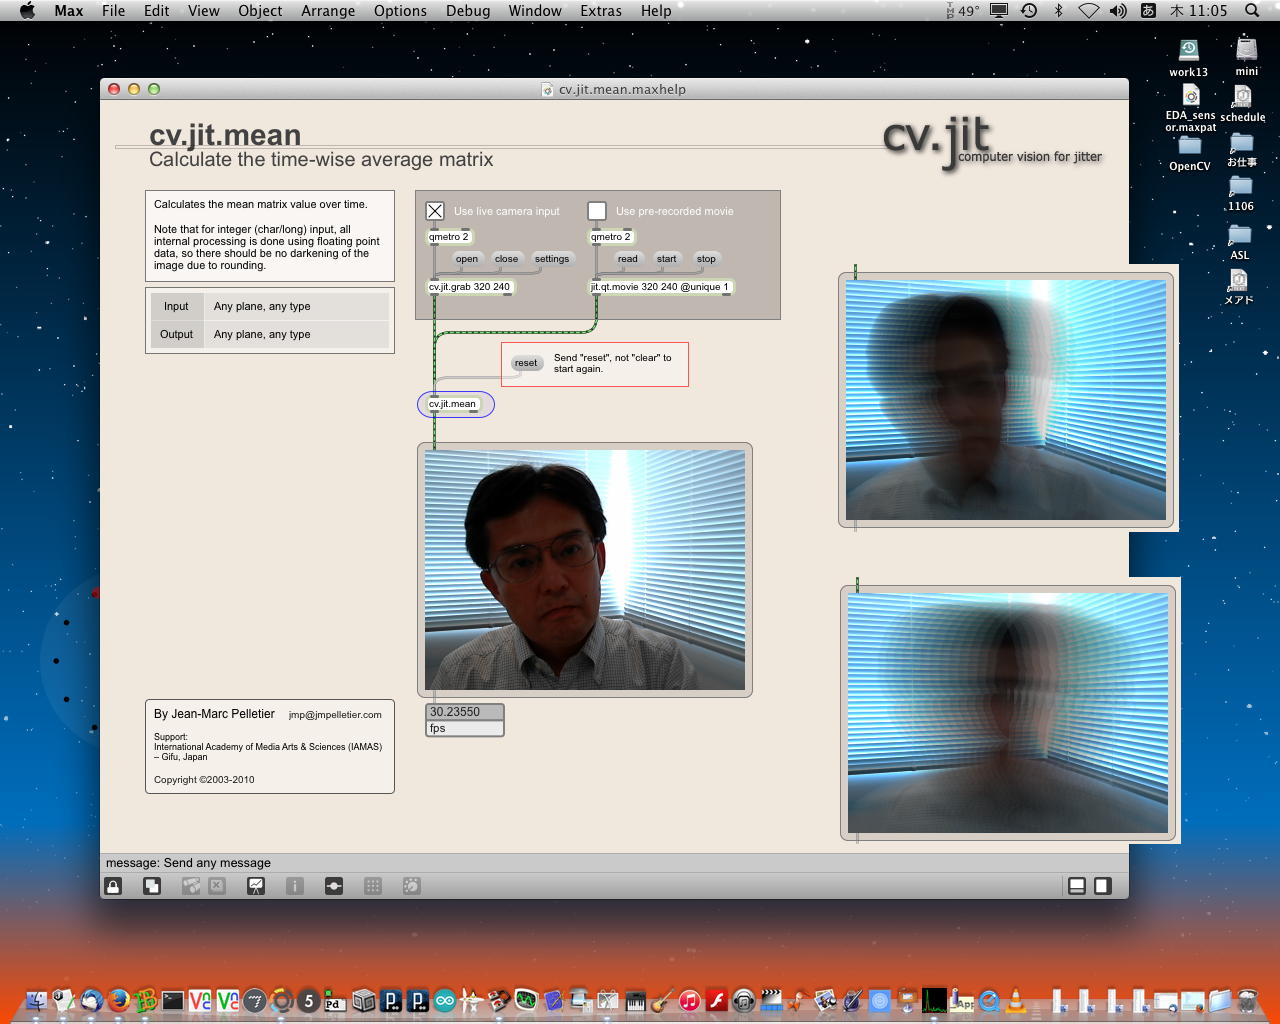Click the 'read' message box
Viewport: 1280px width, 1024px height.
pyautogui.click(x=627, y=259)
